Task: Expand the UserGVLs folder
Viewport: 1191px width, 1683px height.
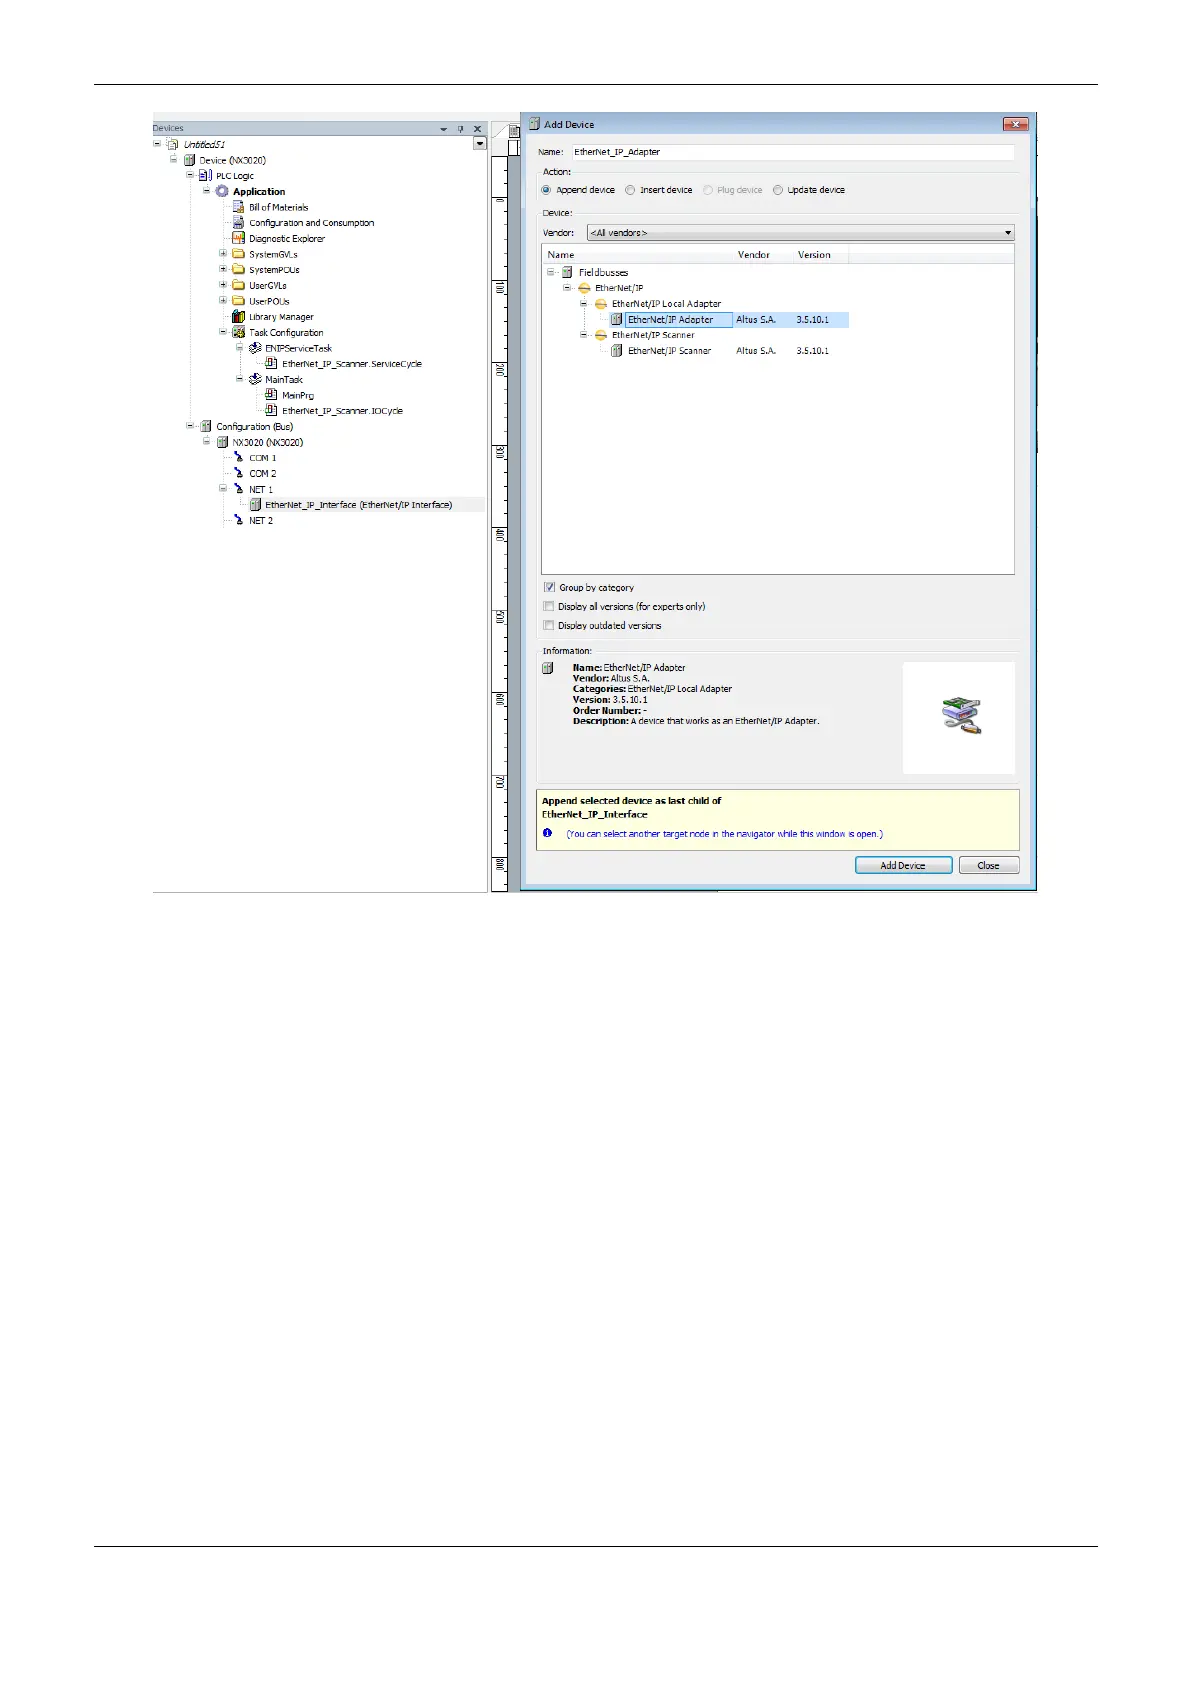Action: point(223,285)
